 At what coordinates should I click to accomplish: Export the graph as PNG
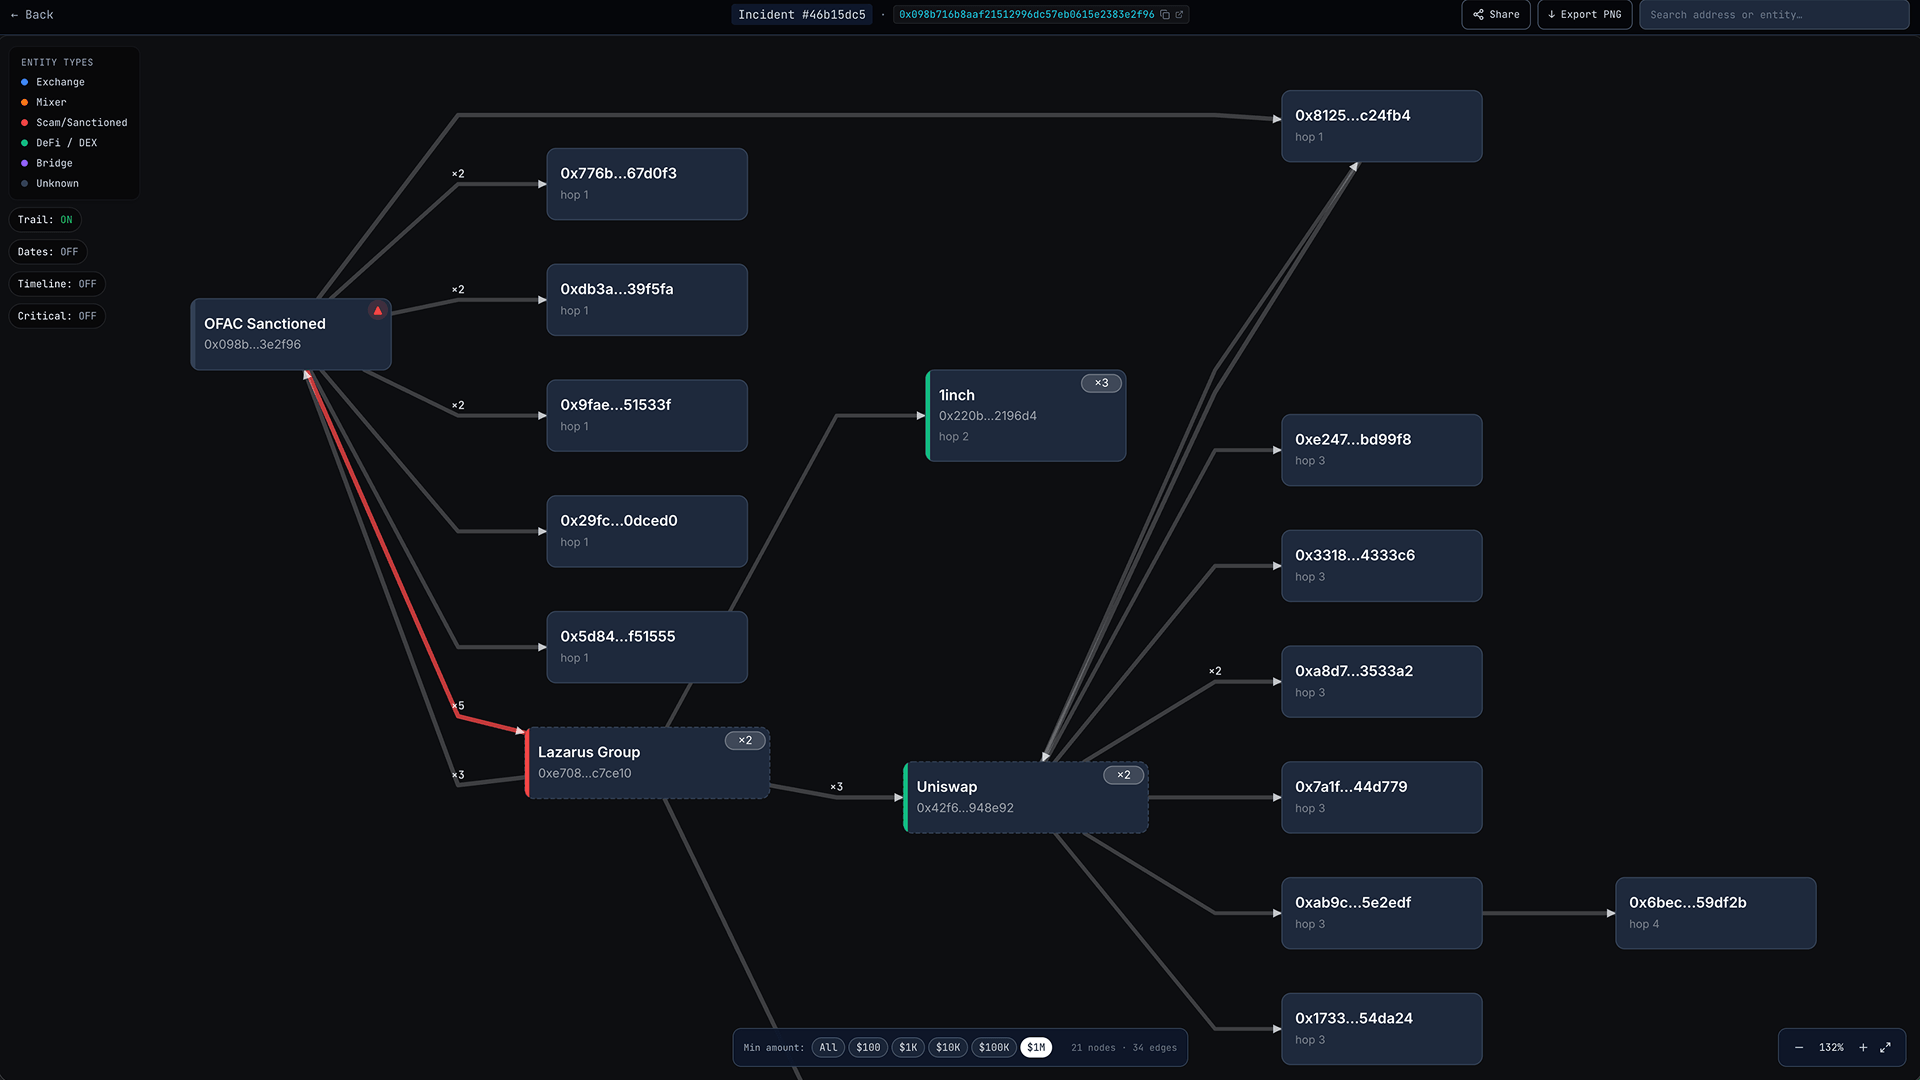pos(1585,15)
